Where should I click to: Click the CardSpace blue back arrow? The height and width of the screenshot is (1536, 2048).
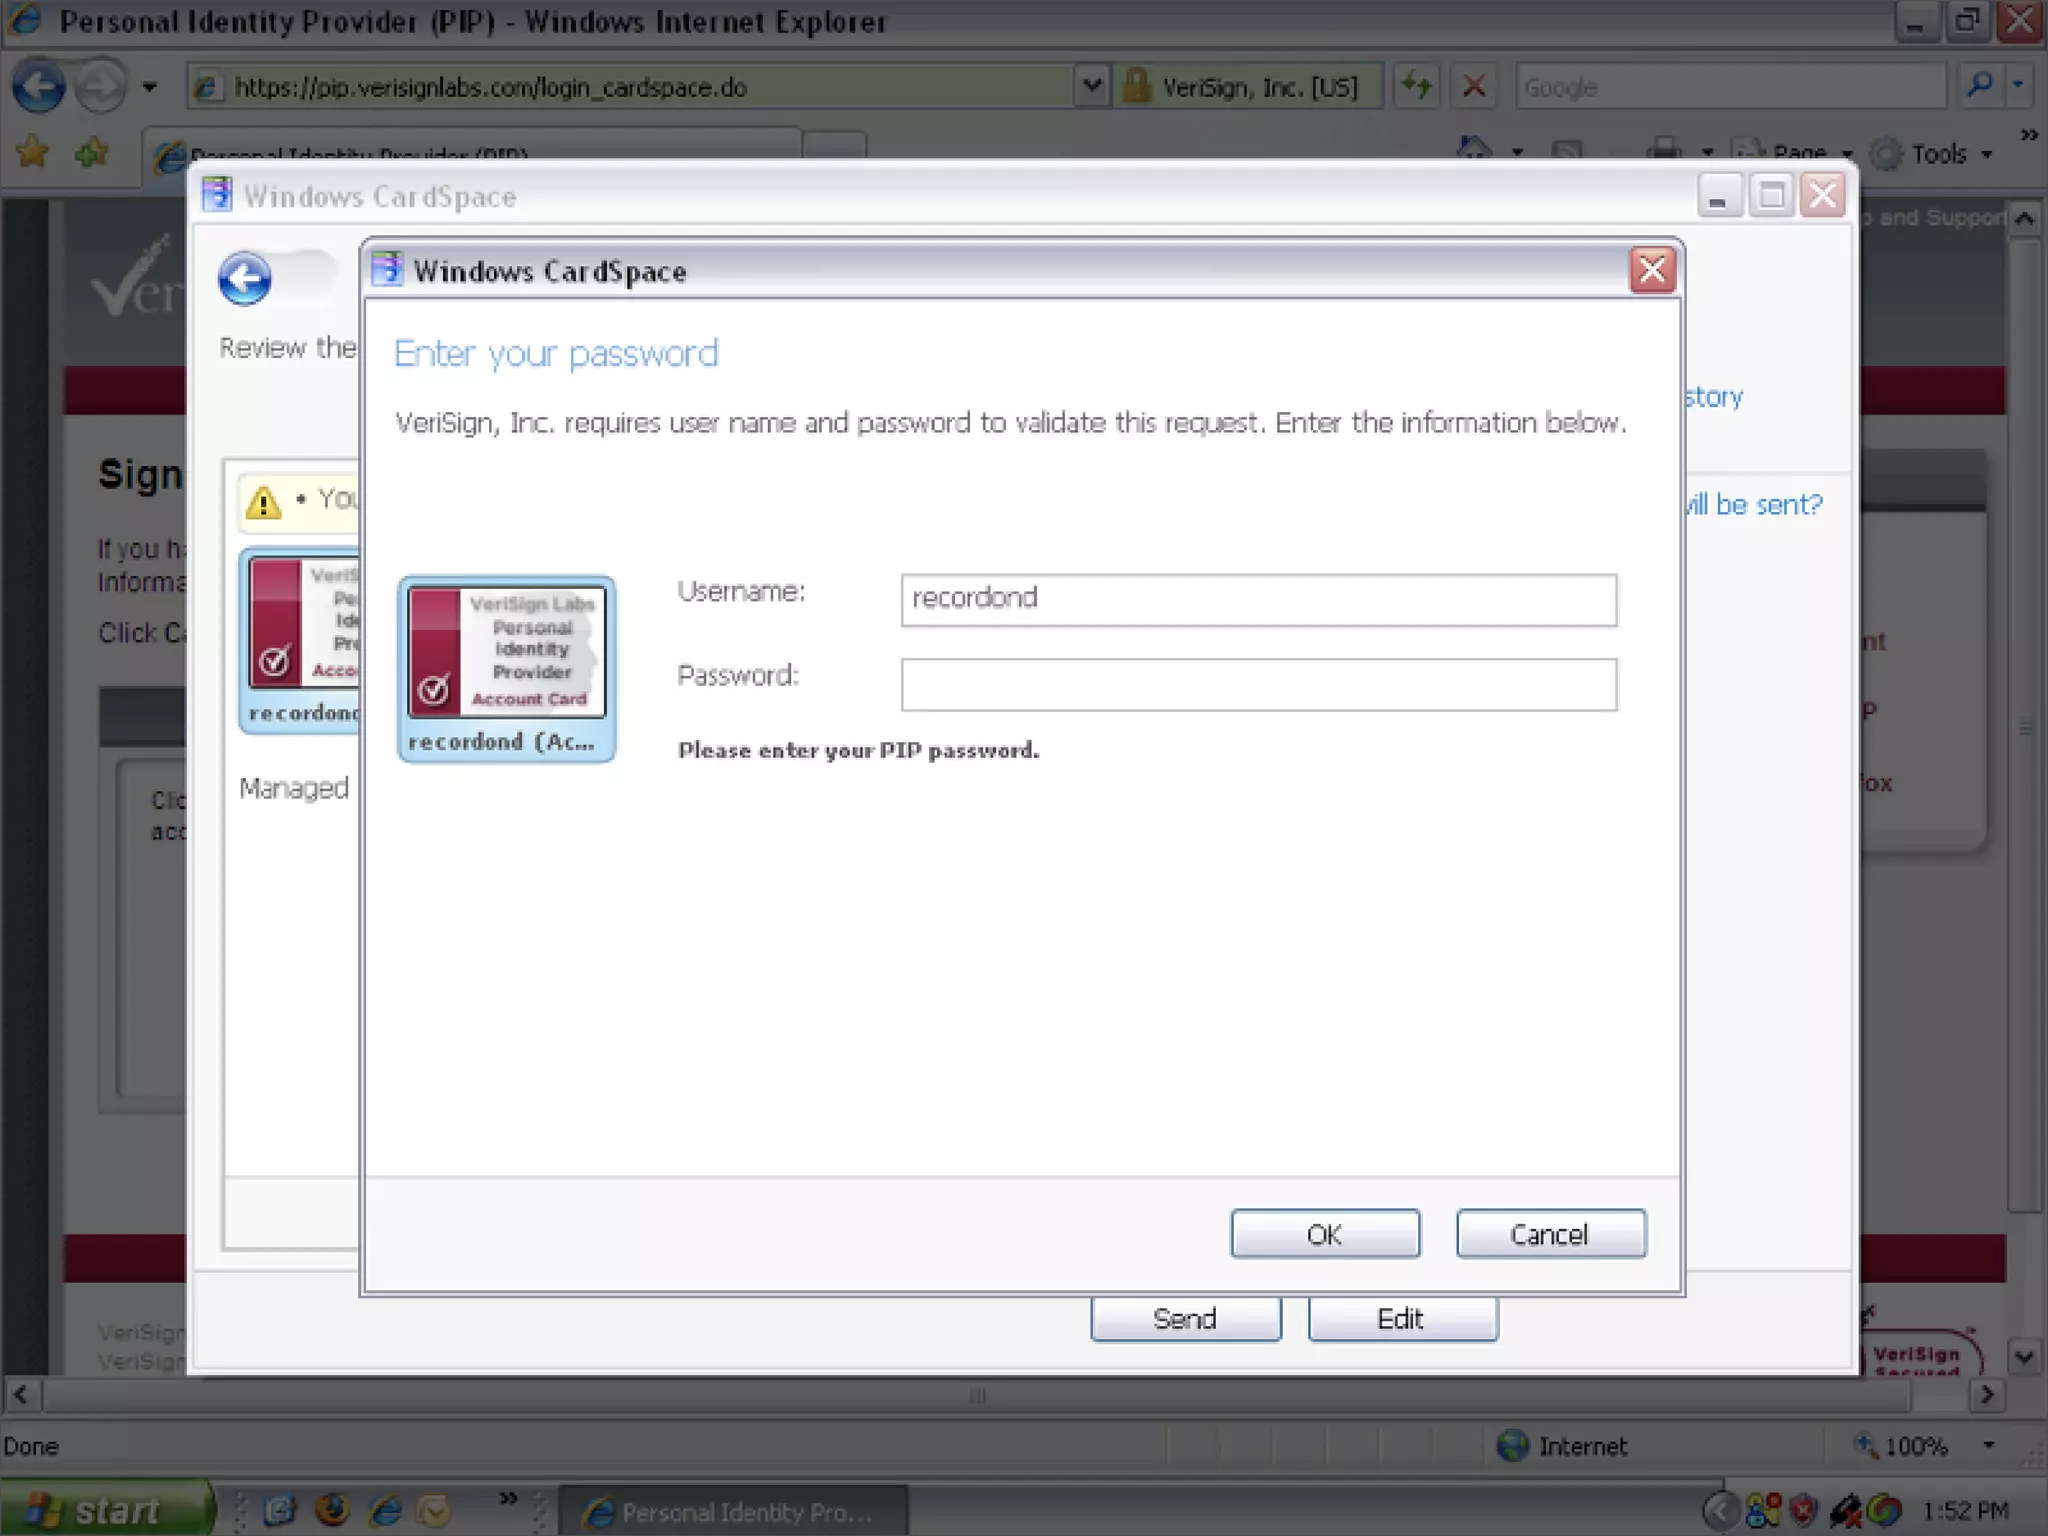tap(244, 279)
